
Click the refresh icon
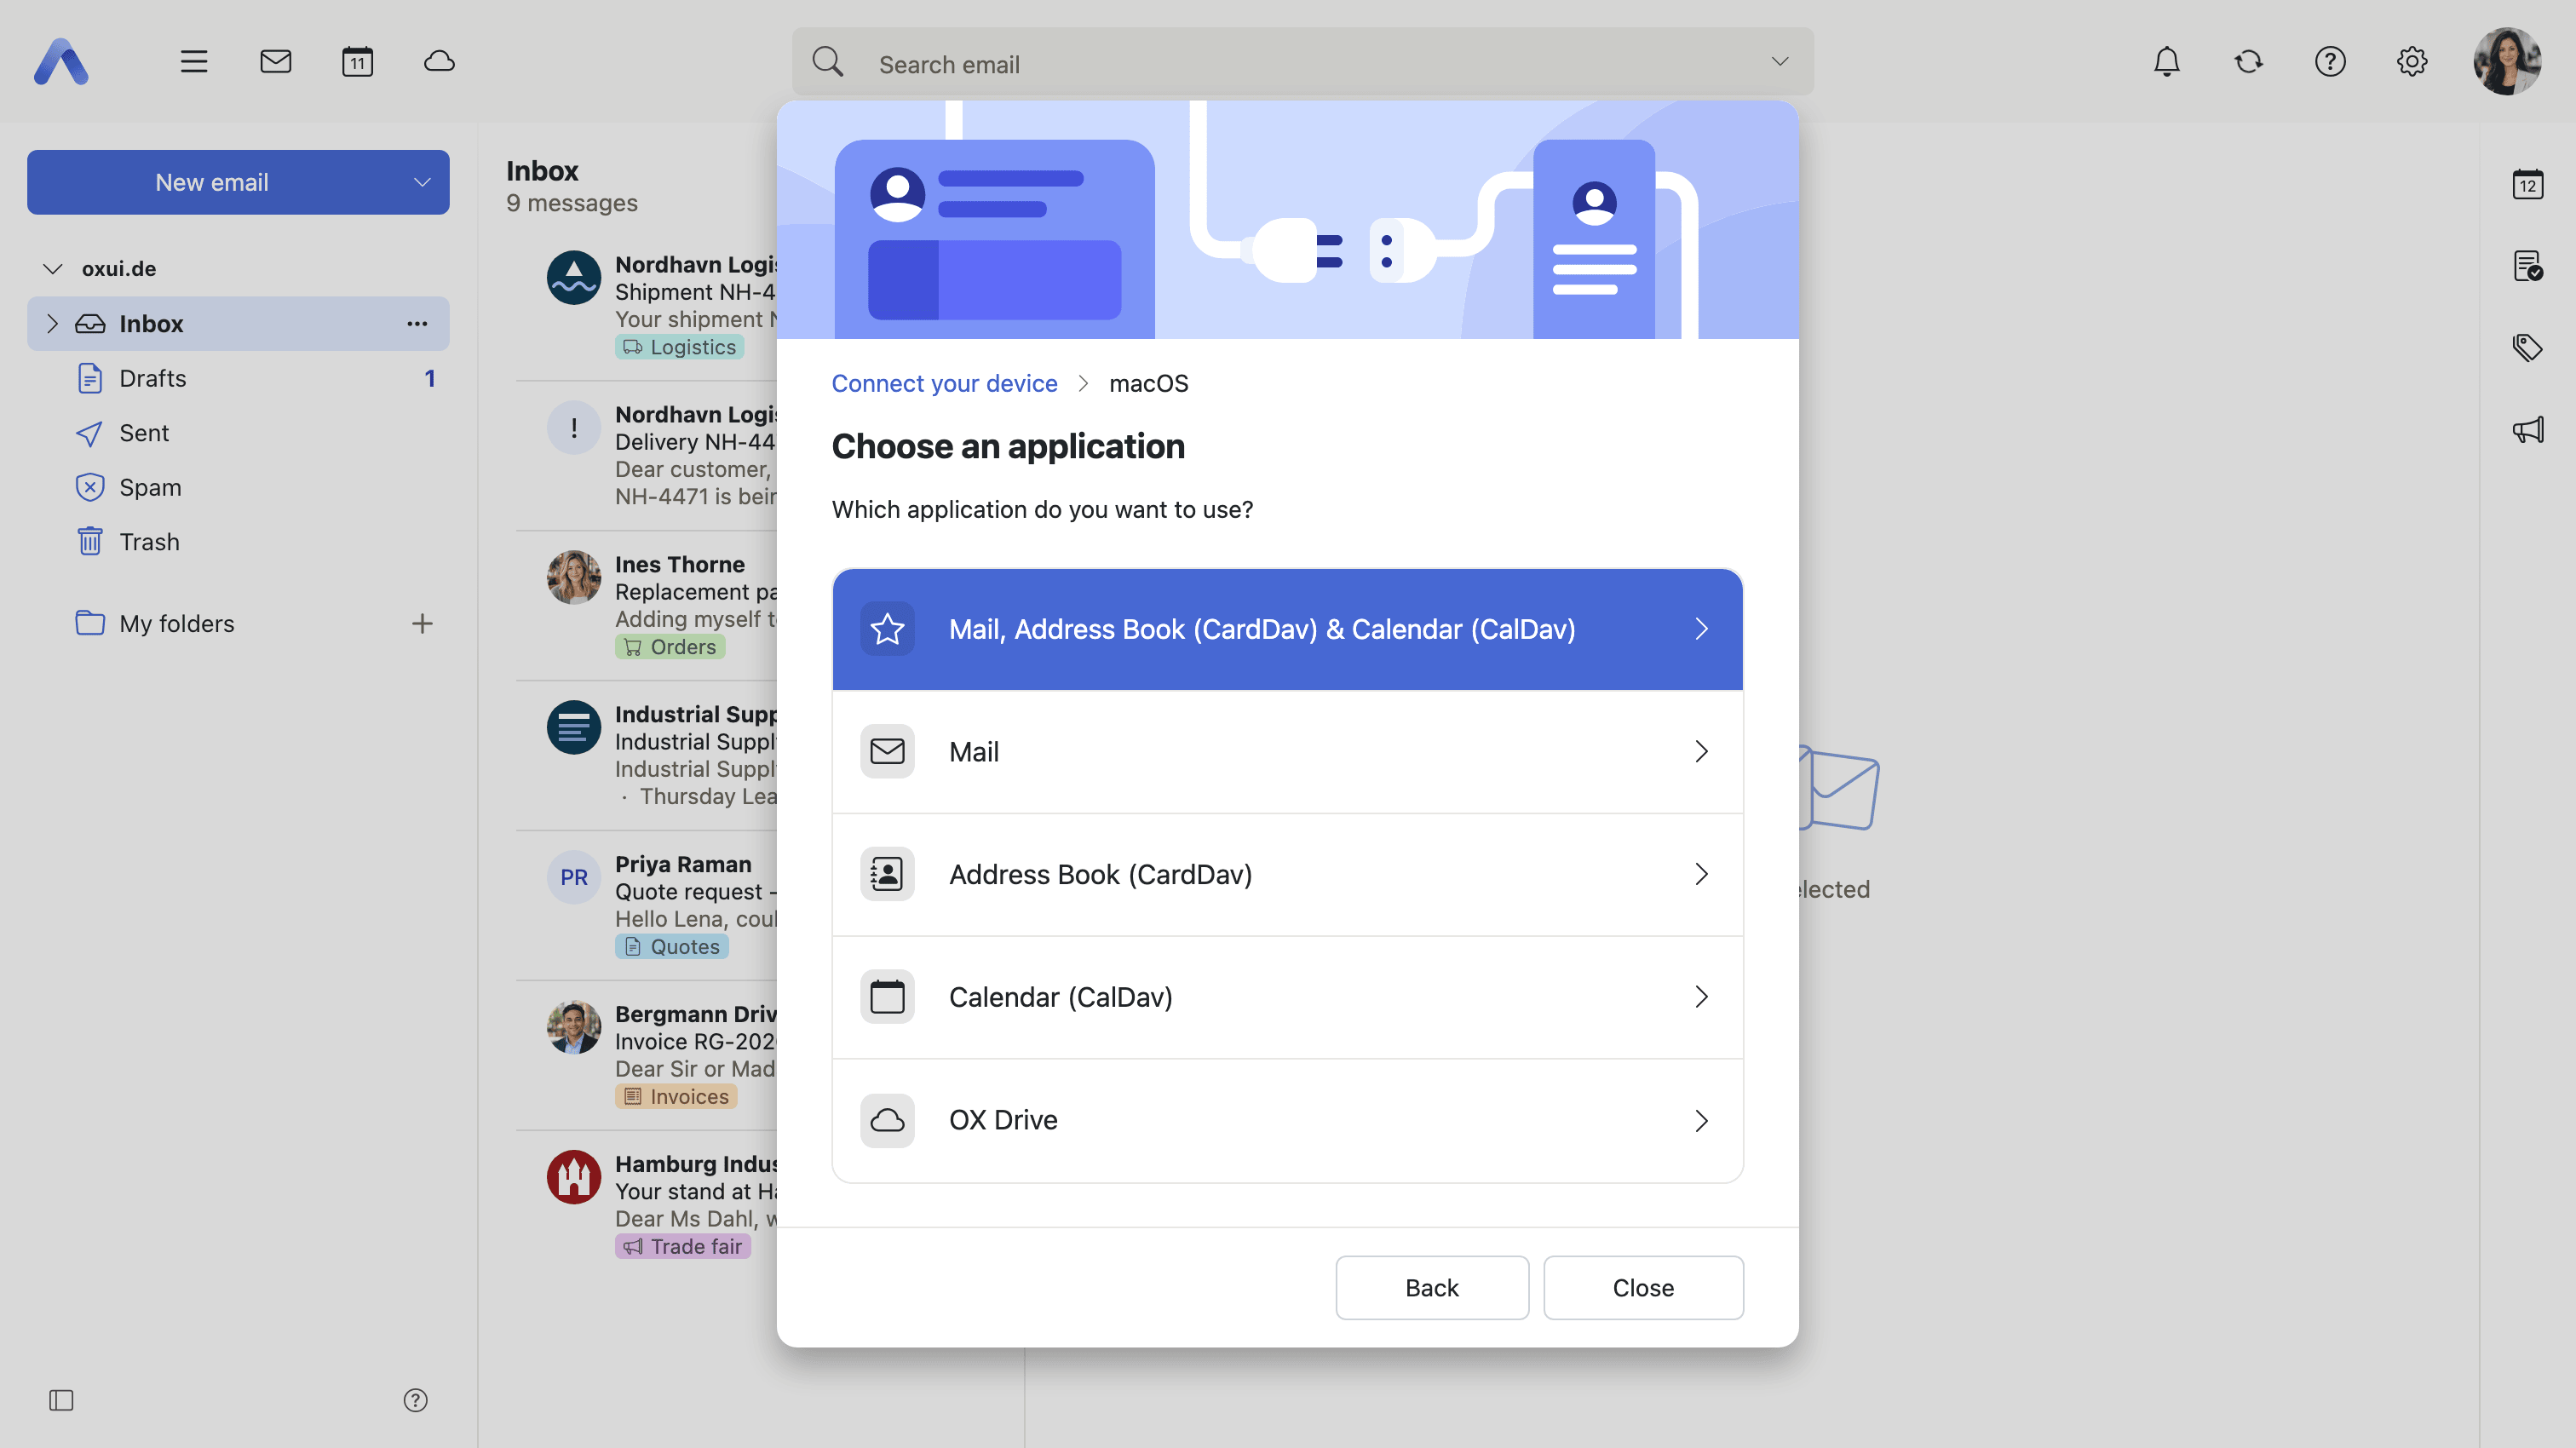pos(2248,61)
